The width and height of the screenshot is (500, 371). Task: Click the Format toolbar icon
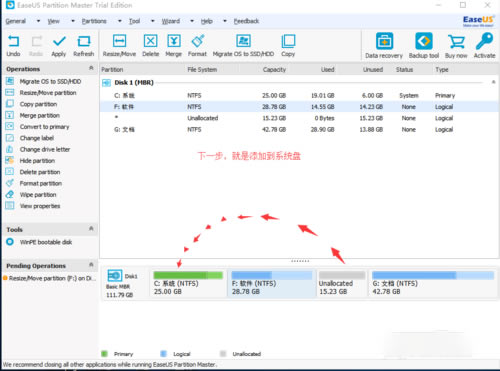[x=197, y=41]
